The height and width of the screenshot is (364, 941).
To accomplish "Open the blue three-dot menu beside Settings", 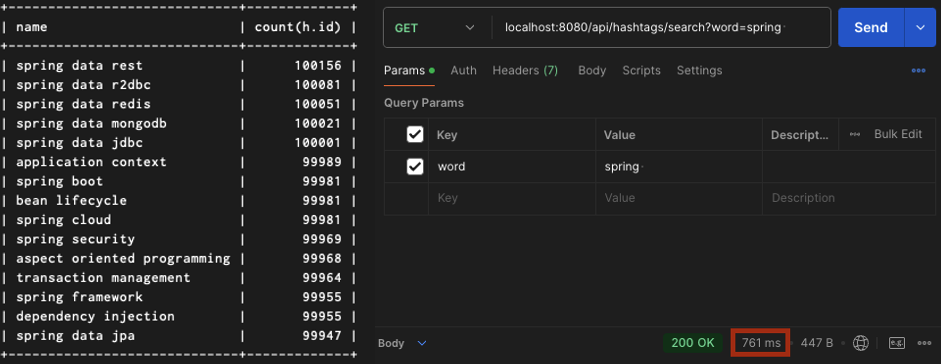I will 918,71.
